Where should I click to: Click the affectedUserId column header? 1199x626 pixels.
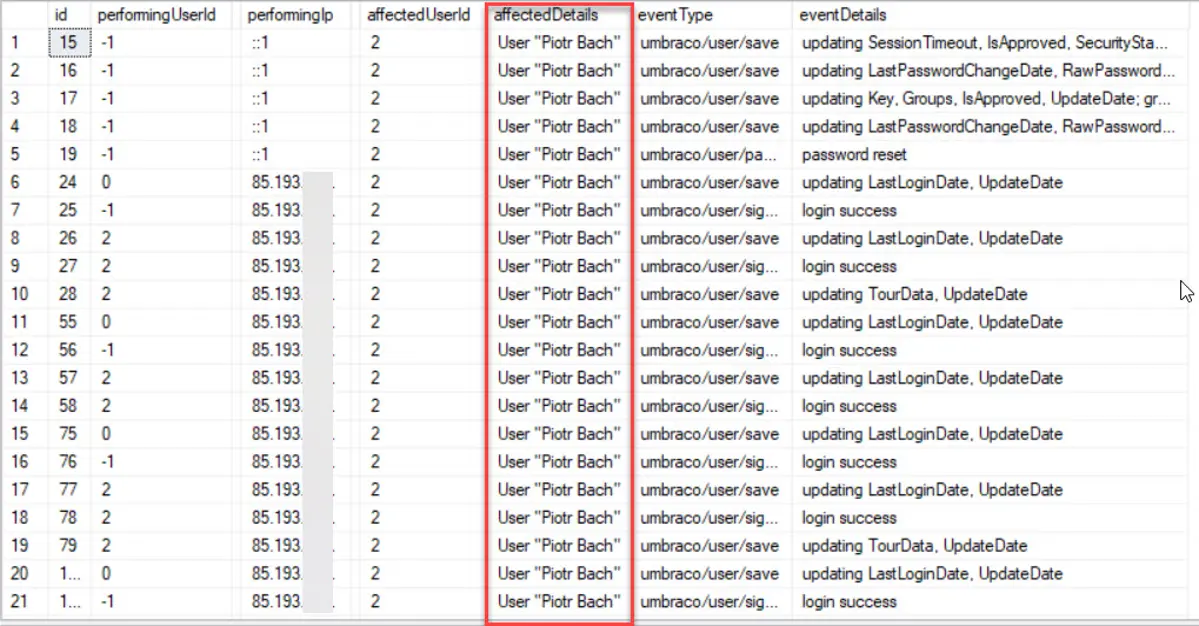tap(418, 15)
